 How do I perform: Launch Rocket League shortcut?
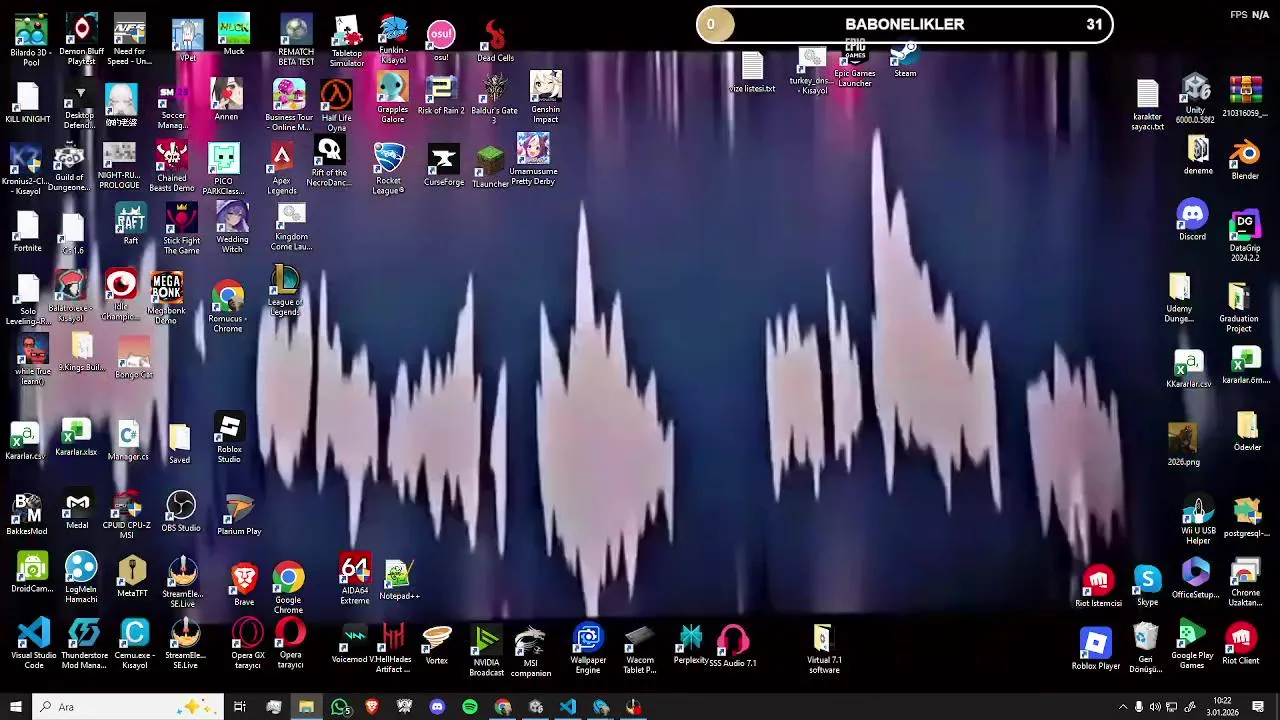[x=388, y=168]
